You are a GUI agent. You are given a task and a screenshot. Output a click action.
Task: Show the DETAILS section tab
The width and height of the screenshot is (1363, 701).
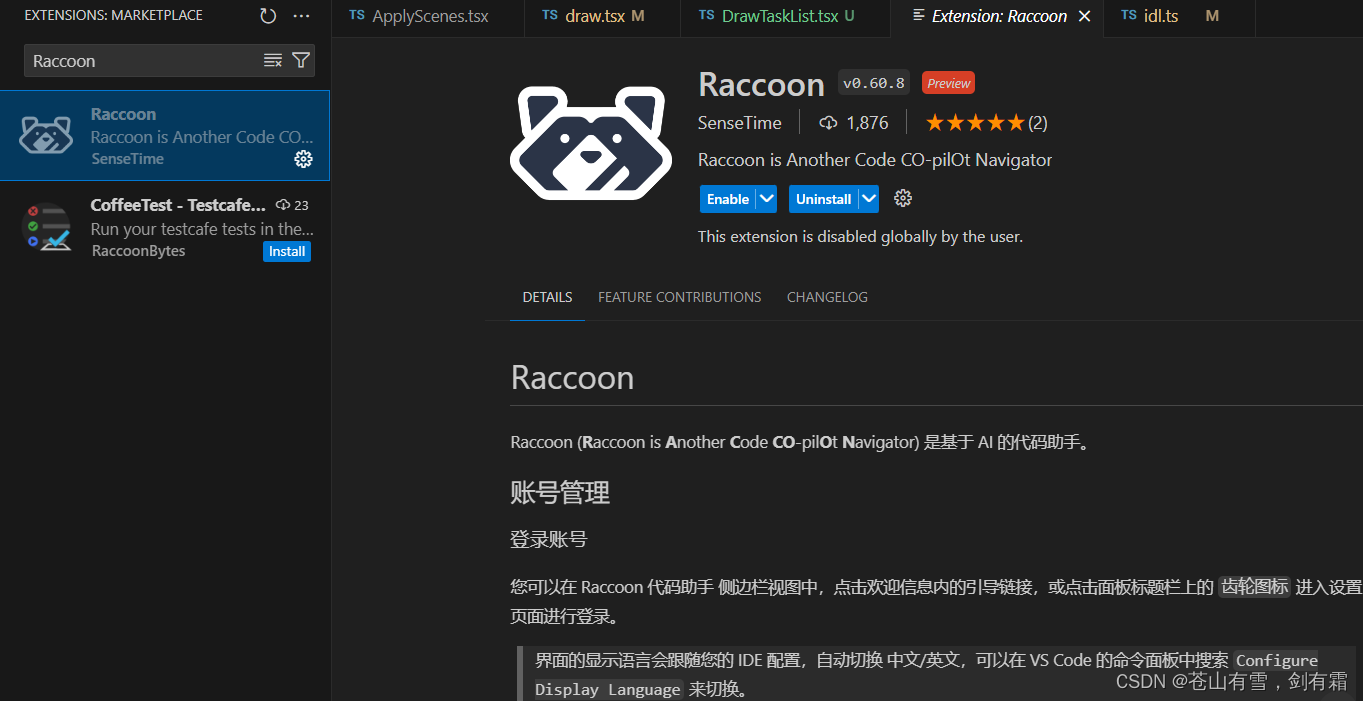(x=547, y=297)
